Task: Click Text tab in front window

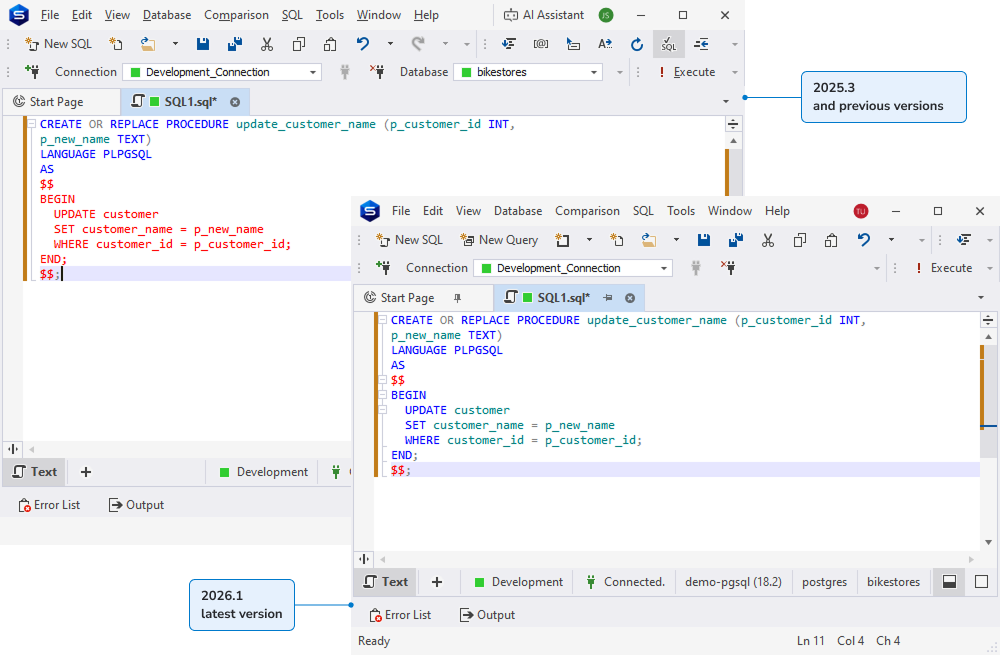Action: tap(386, 582)
